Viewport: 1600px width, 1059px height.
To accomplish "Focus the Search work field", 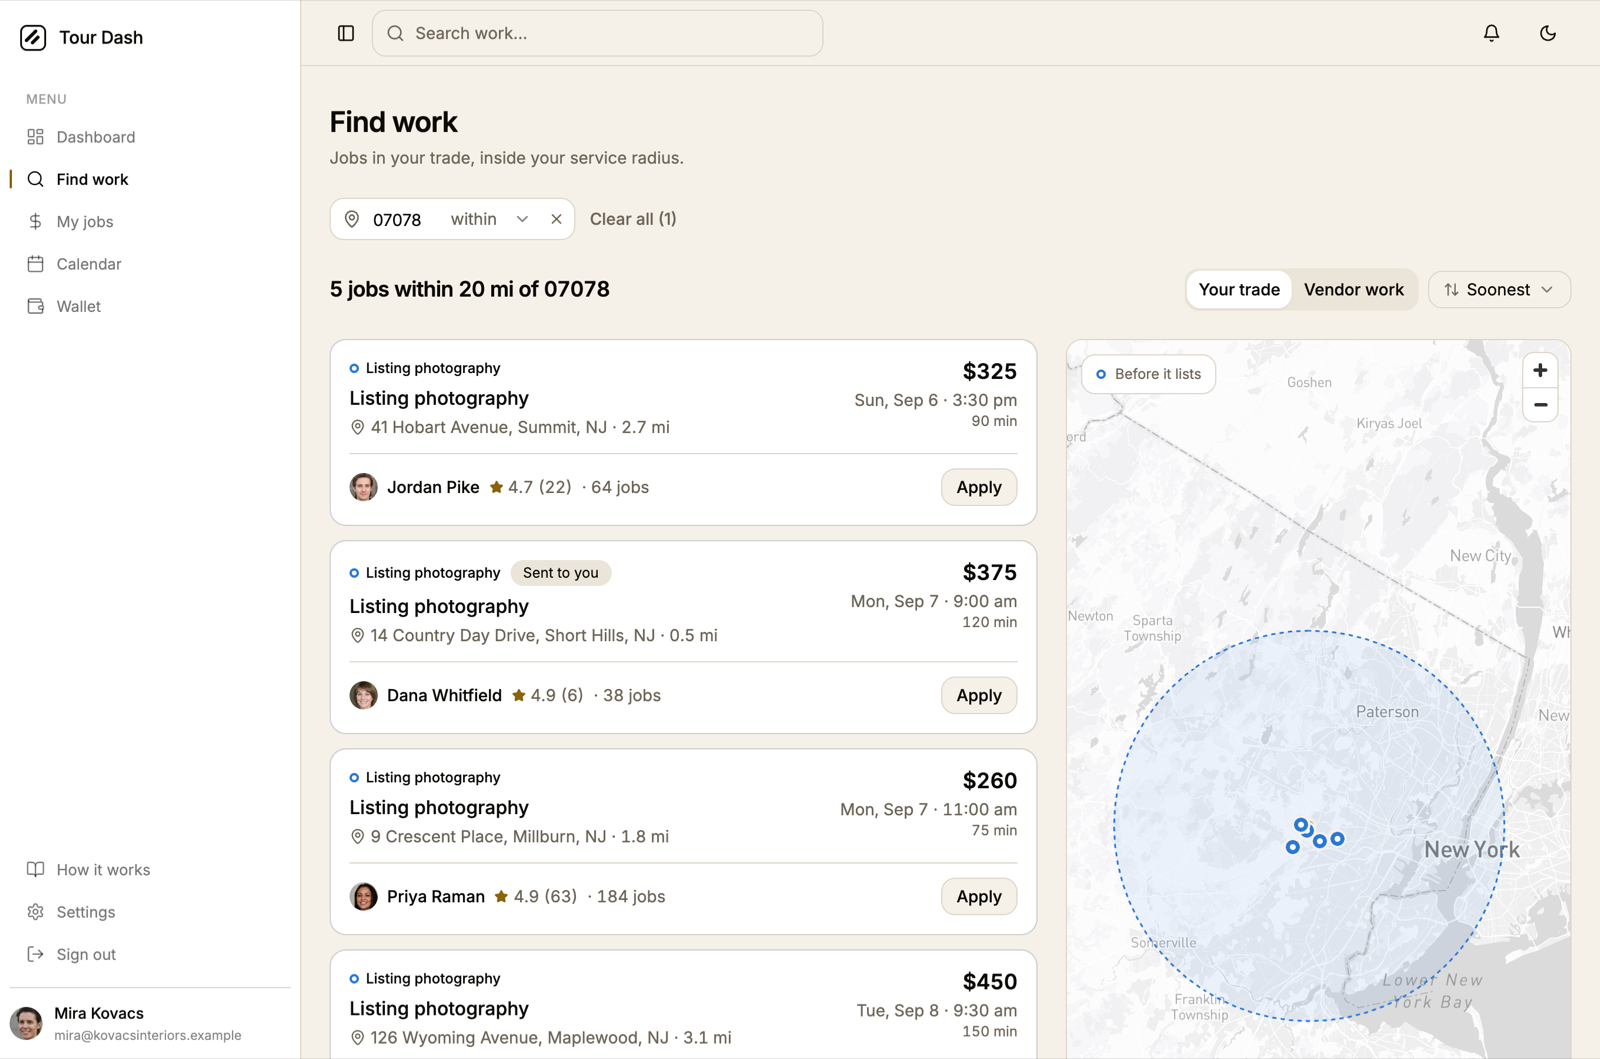I will (x=597, y=33).
